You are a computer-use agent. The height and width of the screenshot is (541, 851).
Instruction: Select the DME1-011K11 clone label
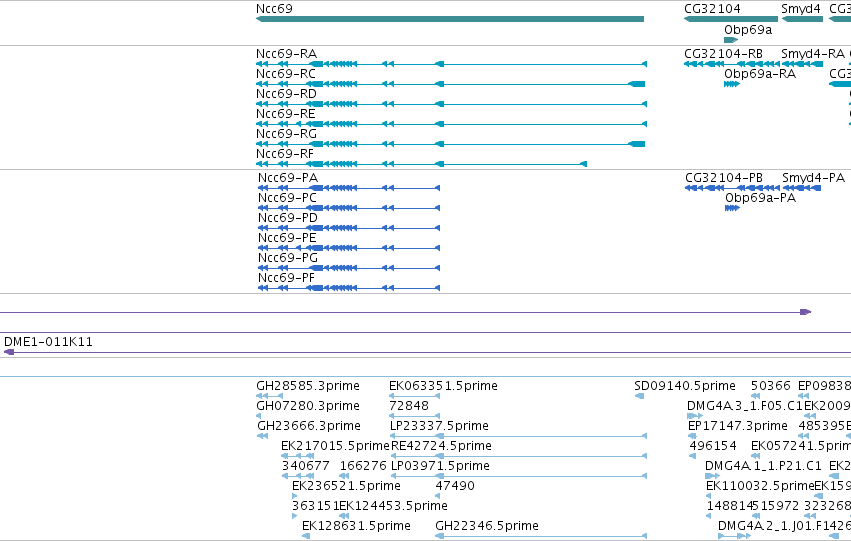48,342
